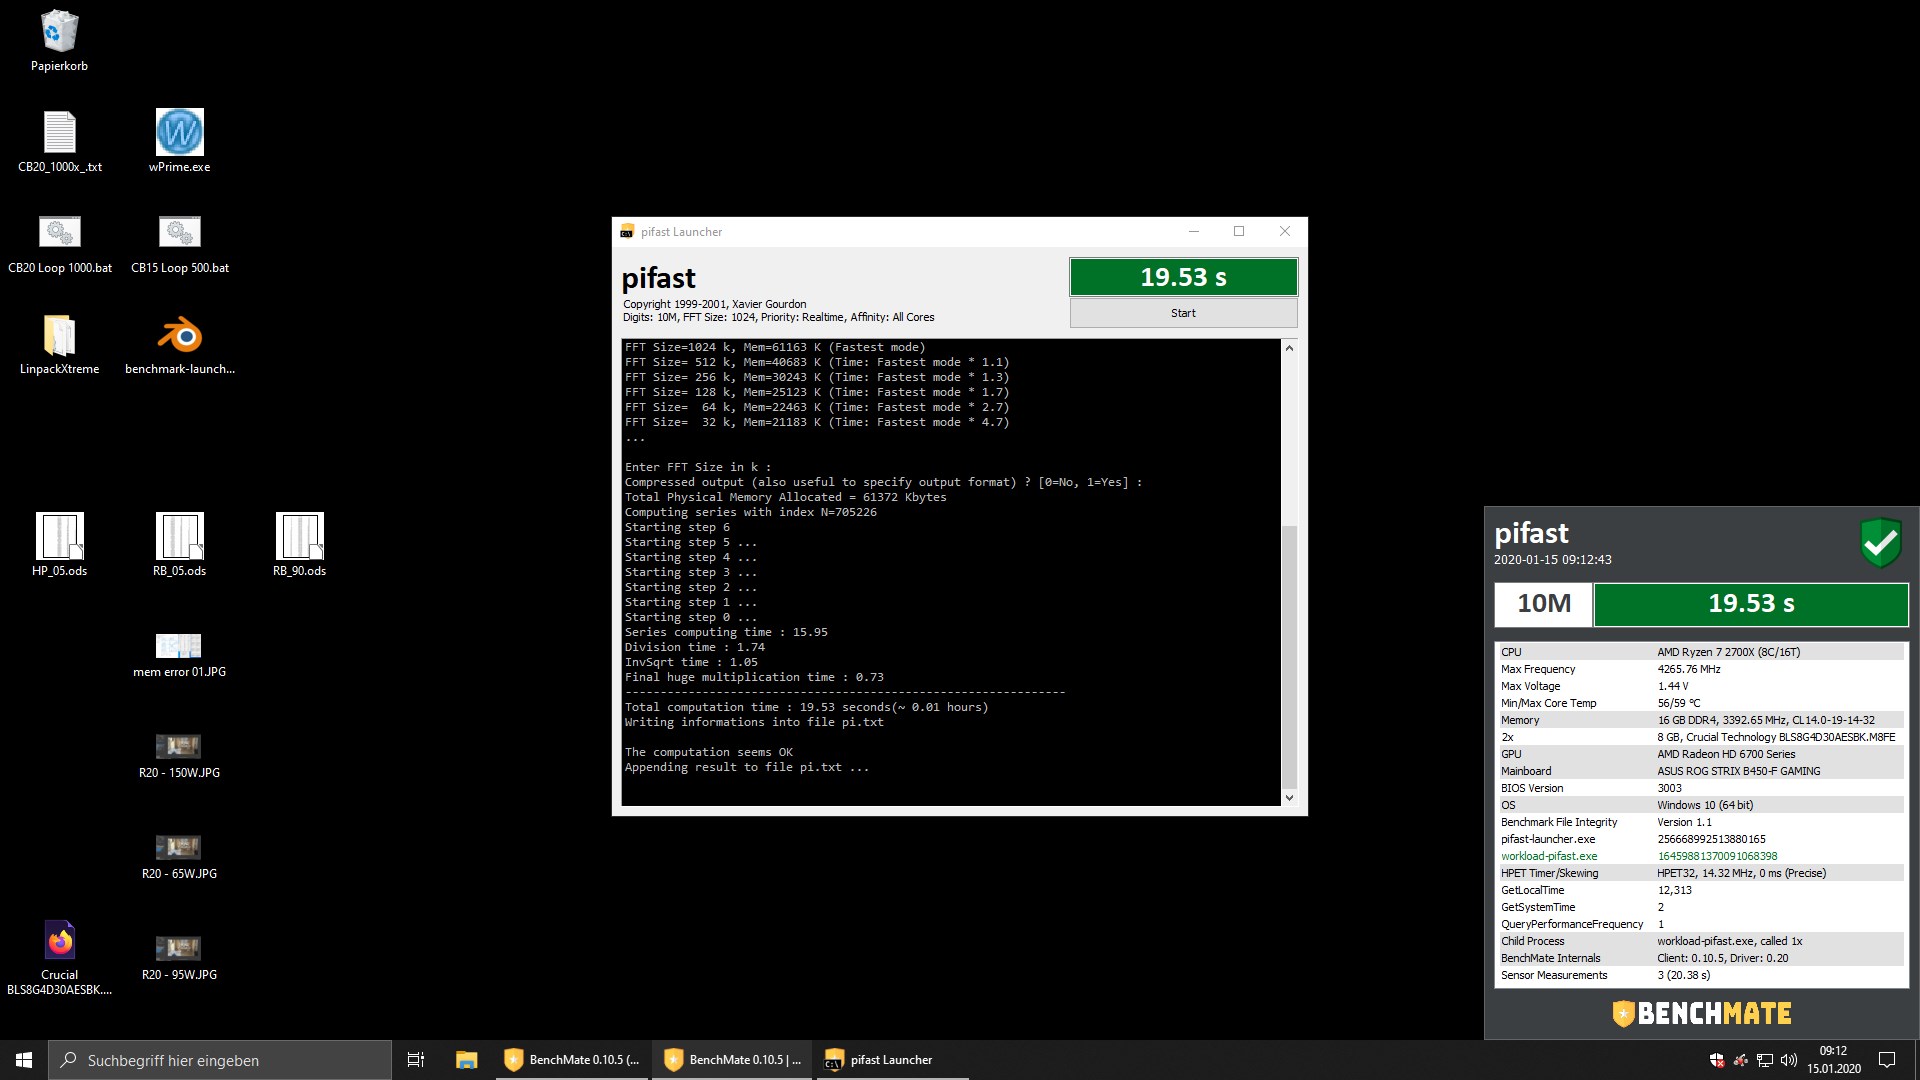Viewport: 1920px width, 1080px height.
Task: Click the volume speaker tray icon
Action: (1789, 1060)
